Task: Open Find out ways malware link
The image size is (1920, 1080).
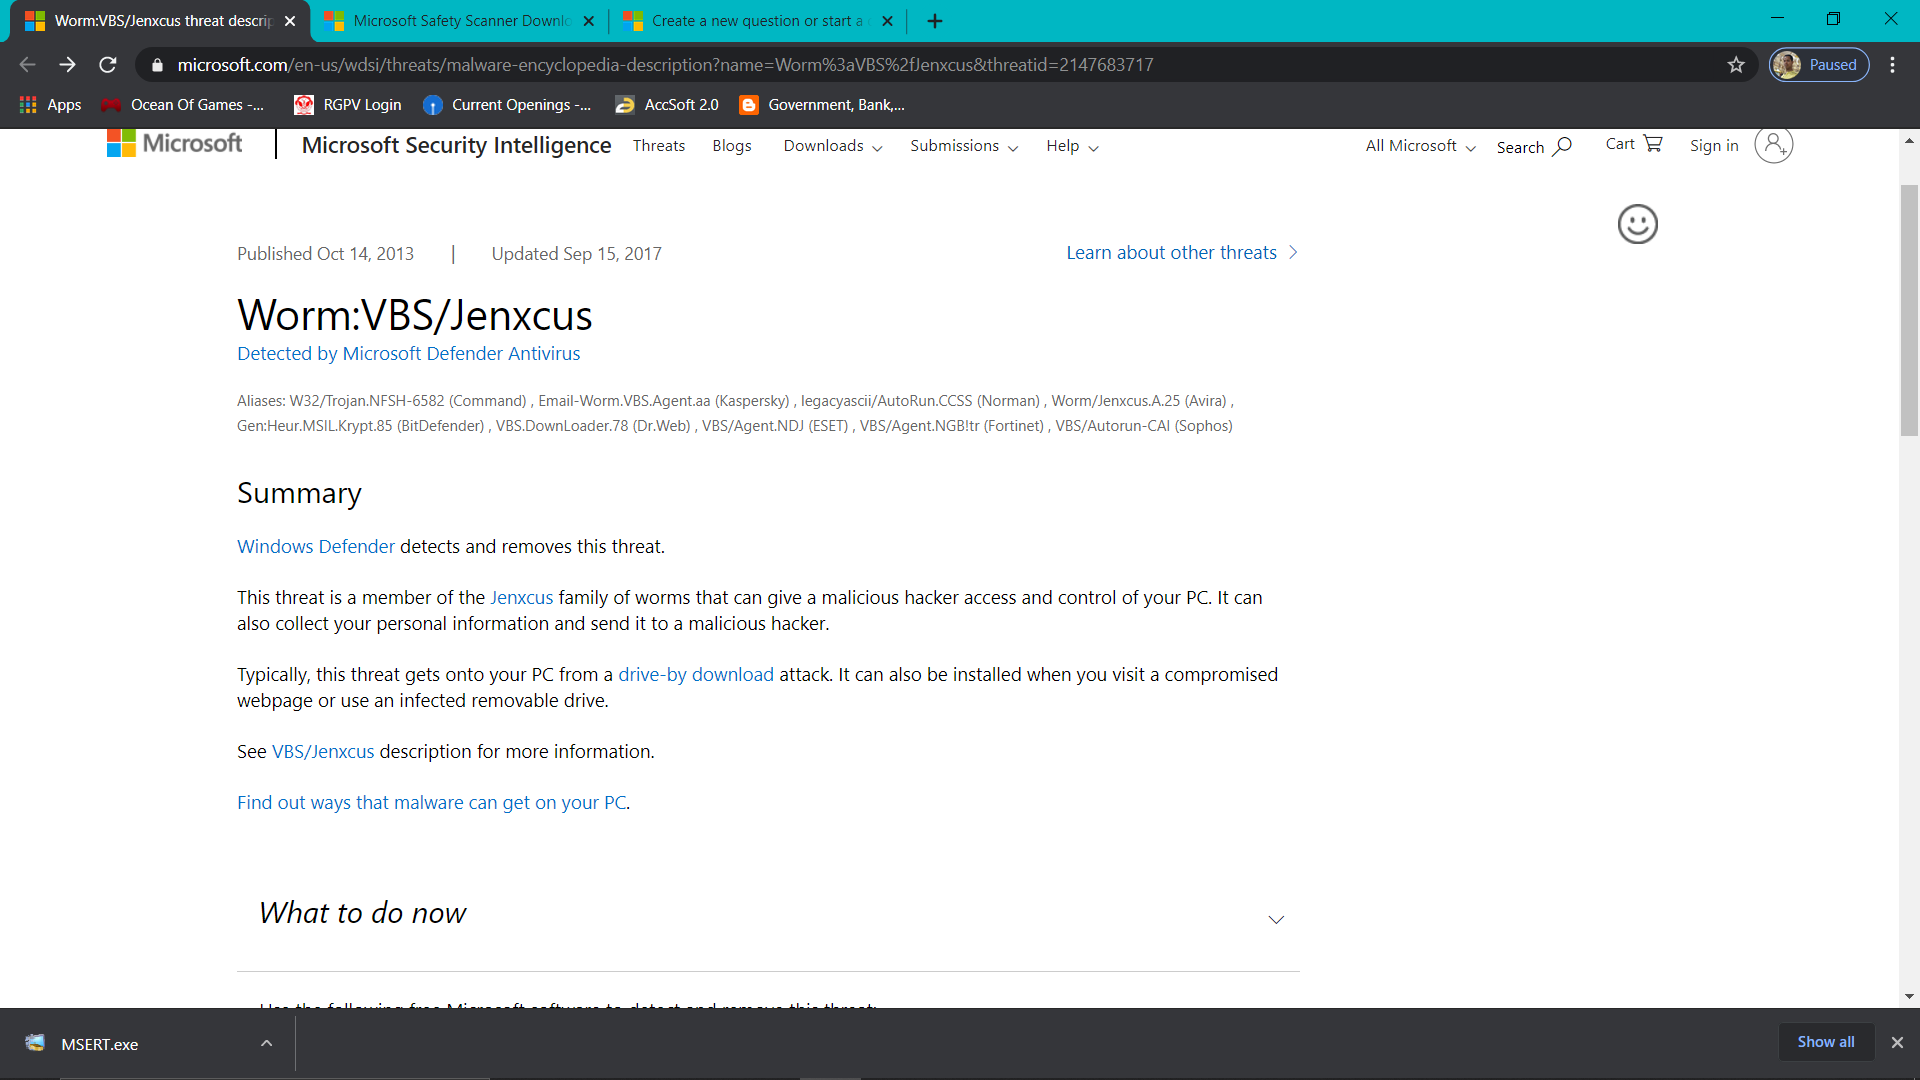Action: pos(432,803)
